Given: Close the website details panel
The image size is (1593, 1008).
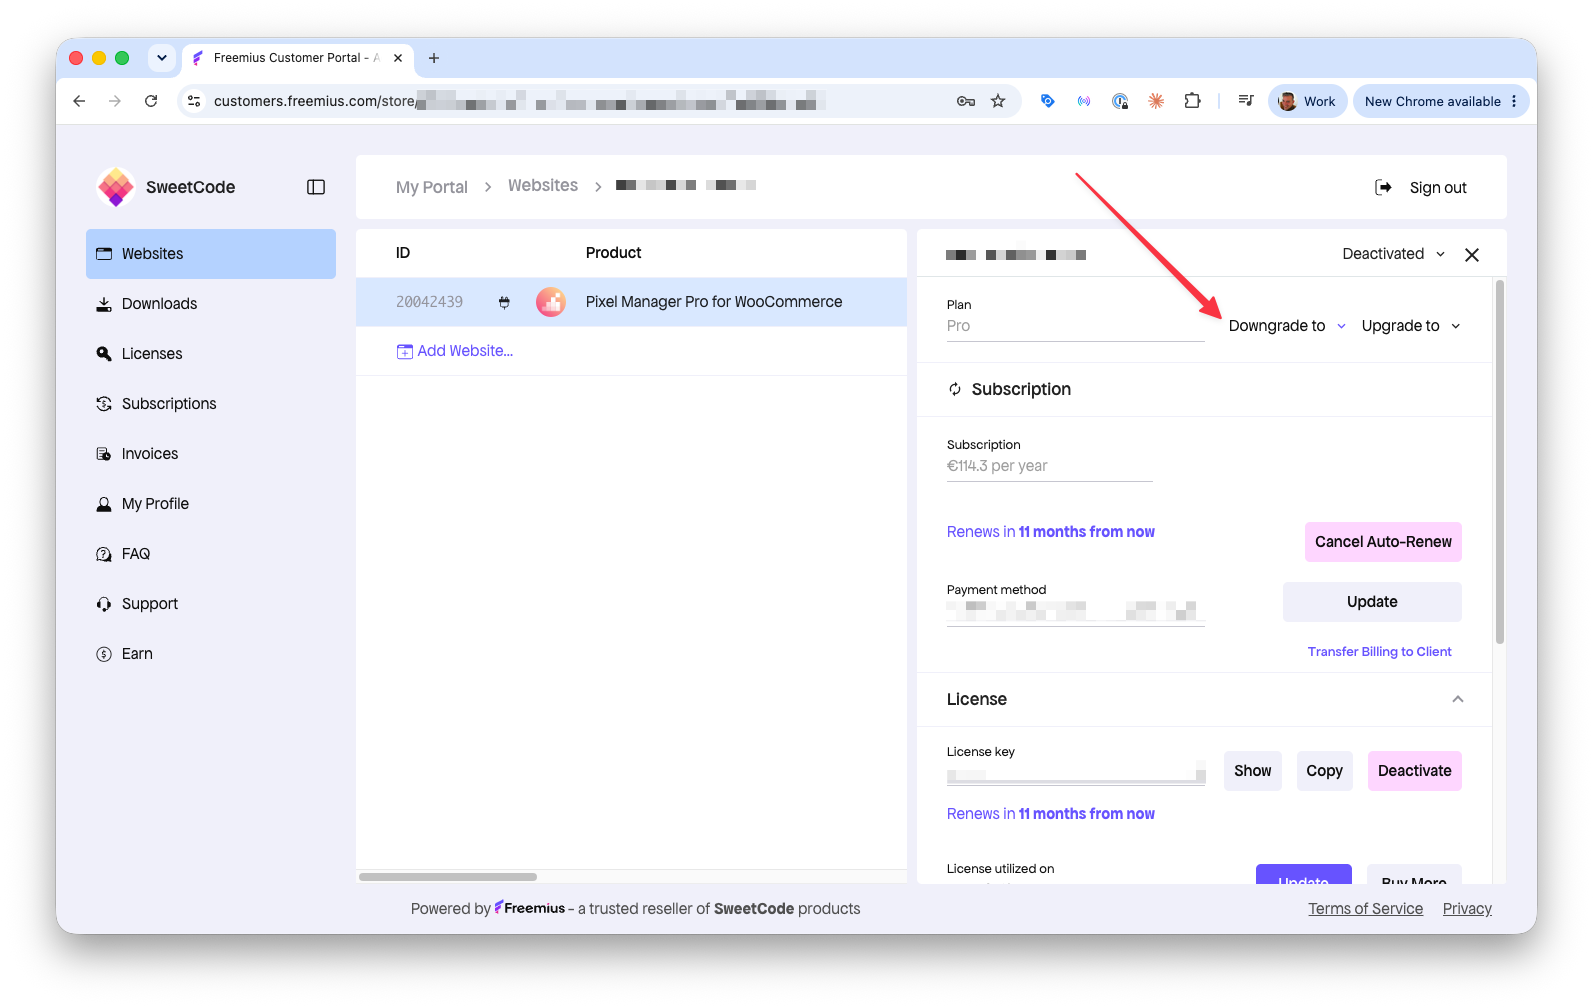Looking at the screenshot, I should 1472,255.
